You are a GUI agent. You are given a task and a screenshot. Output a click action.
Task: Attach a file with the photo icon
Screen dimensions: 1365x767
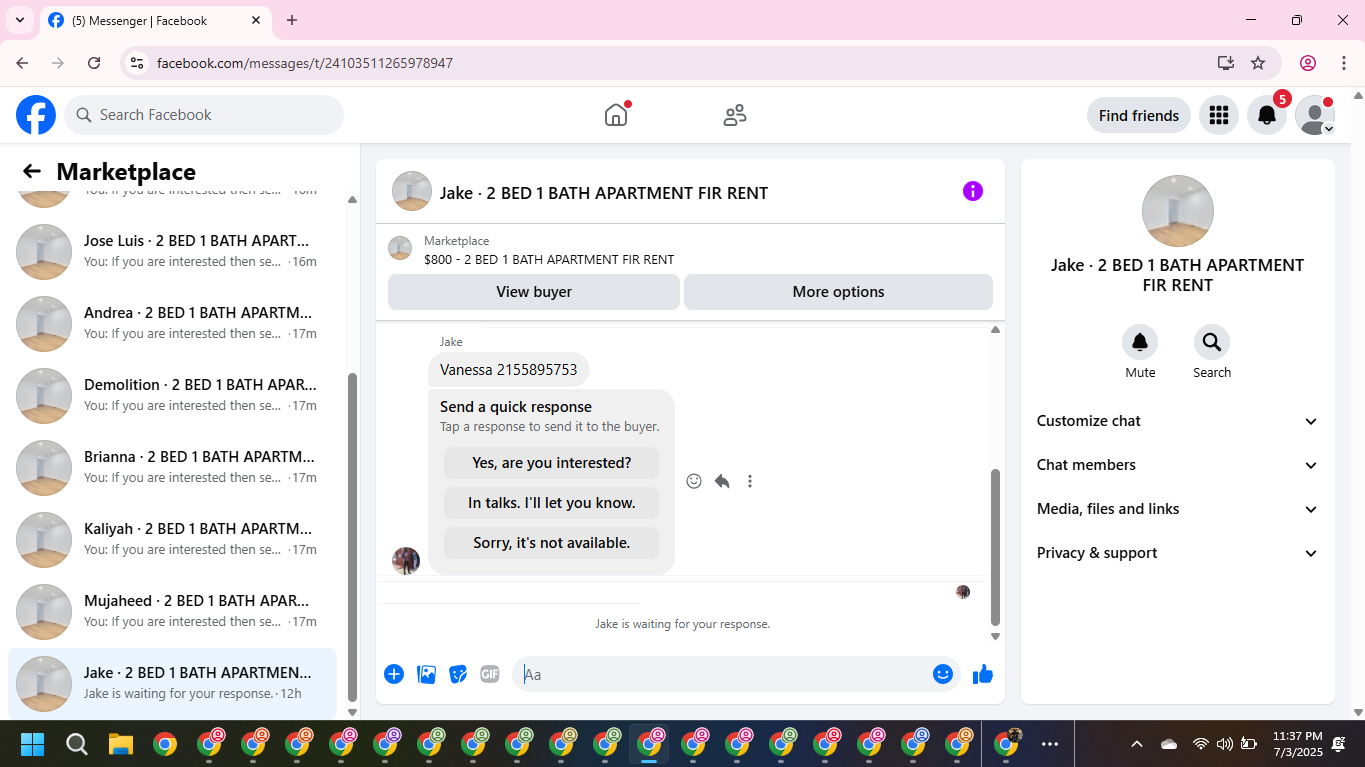tap(426, 674)
